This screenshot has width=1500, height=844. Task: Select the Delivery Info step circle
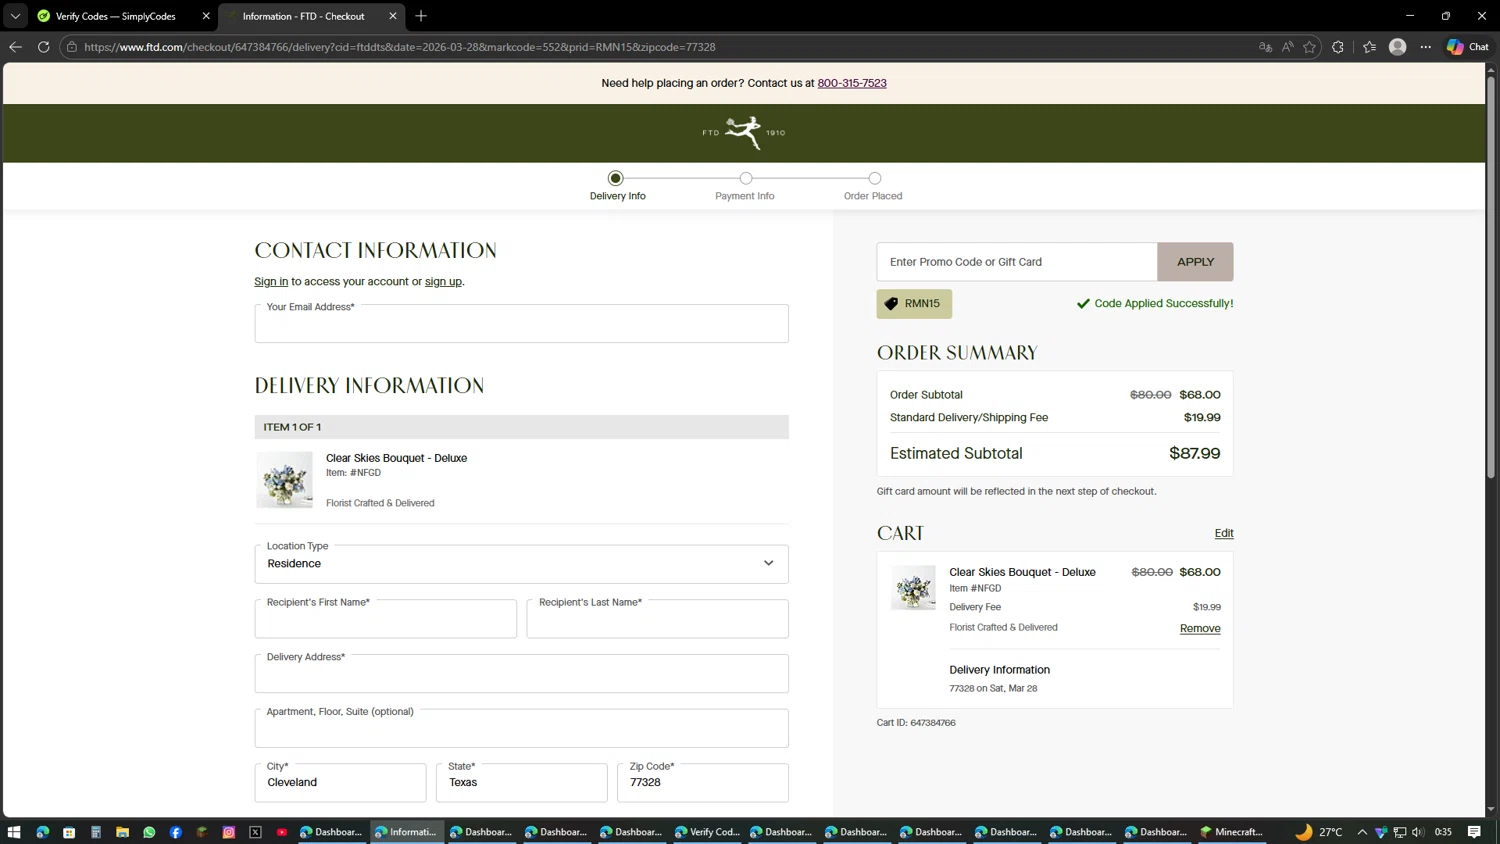[x=616, y=178]
